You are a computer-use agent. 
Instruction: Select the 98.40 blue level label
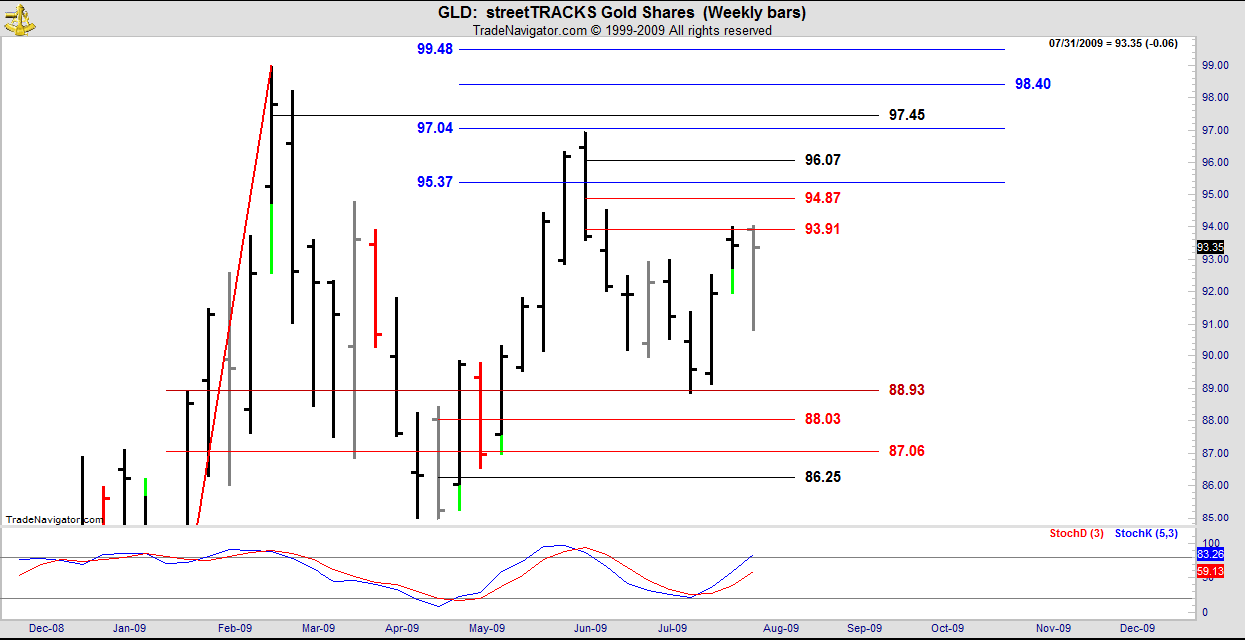pyautogui.click(x=1032, y=84)
